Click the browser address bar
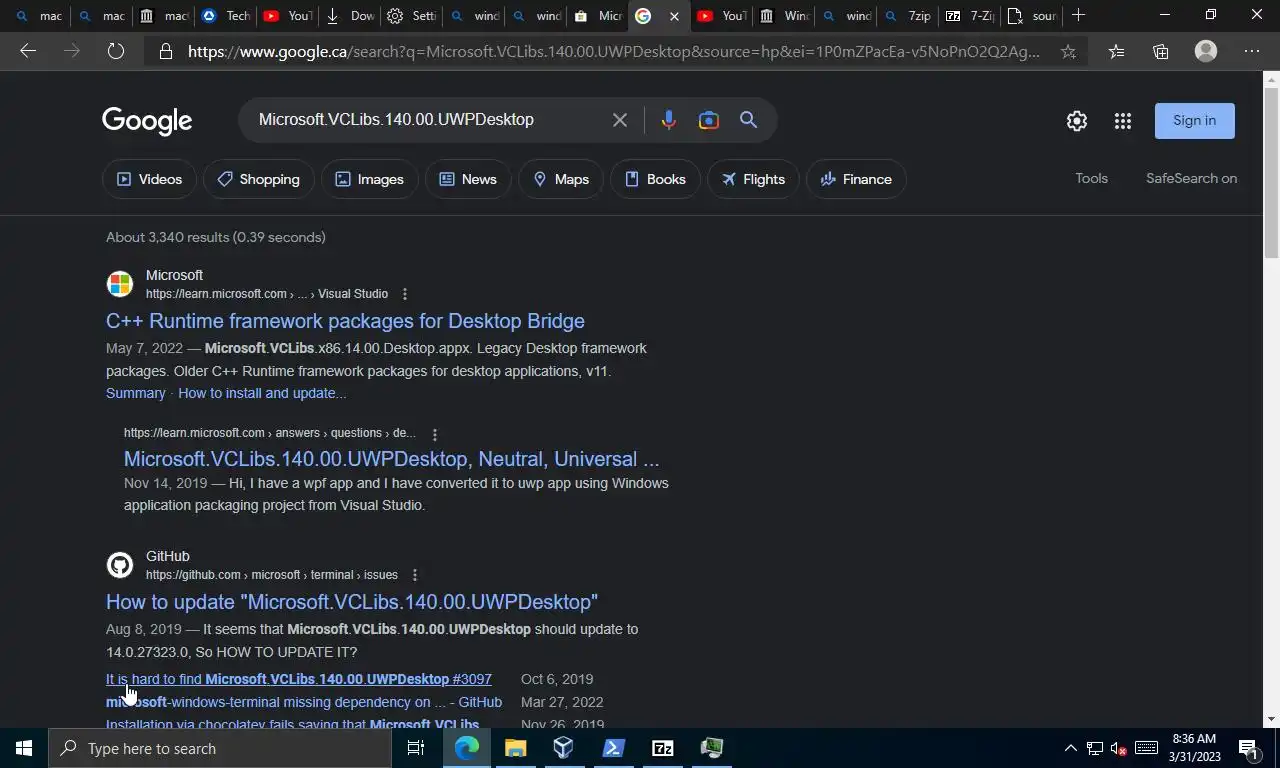This screenshot has height=768, width=1280. click(x=614, y=51)
